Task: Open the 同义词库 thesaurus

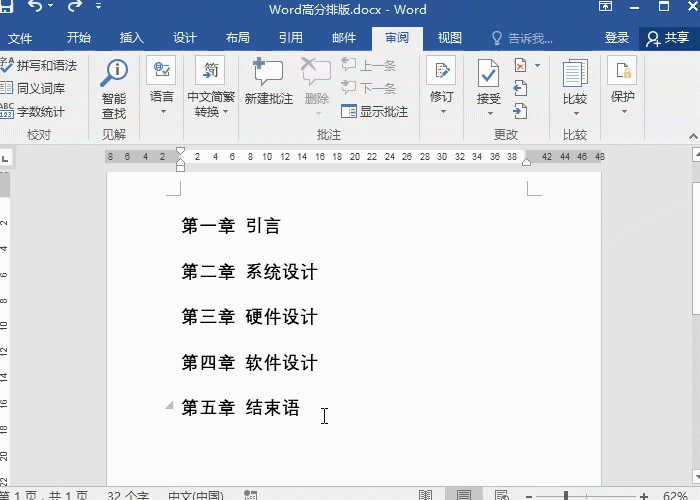Action: [x=33, y=88]
